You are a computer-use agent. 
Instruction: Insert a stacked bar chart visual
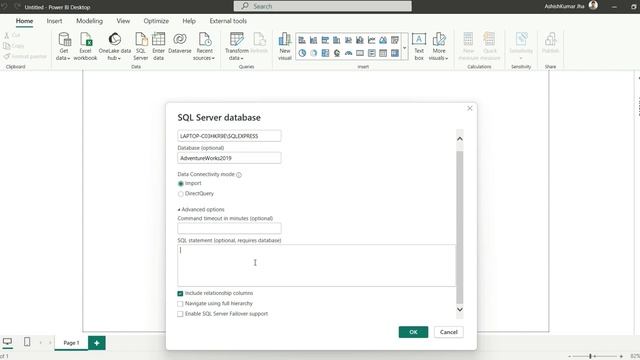point(302,40)
